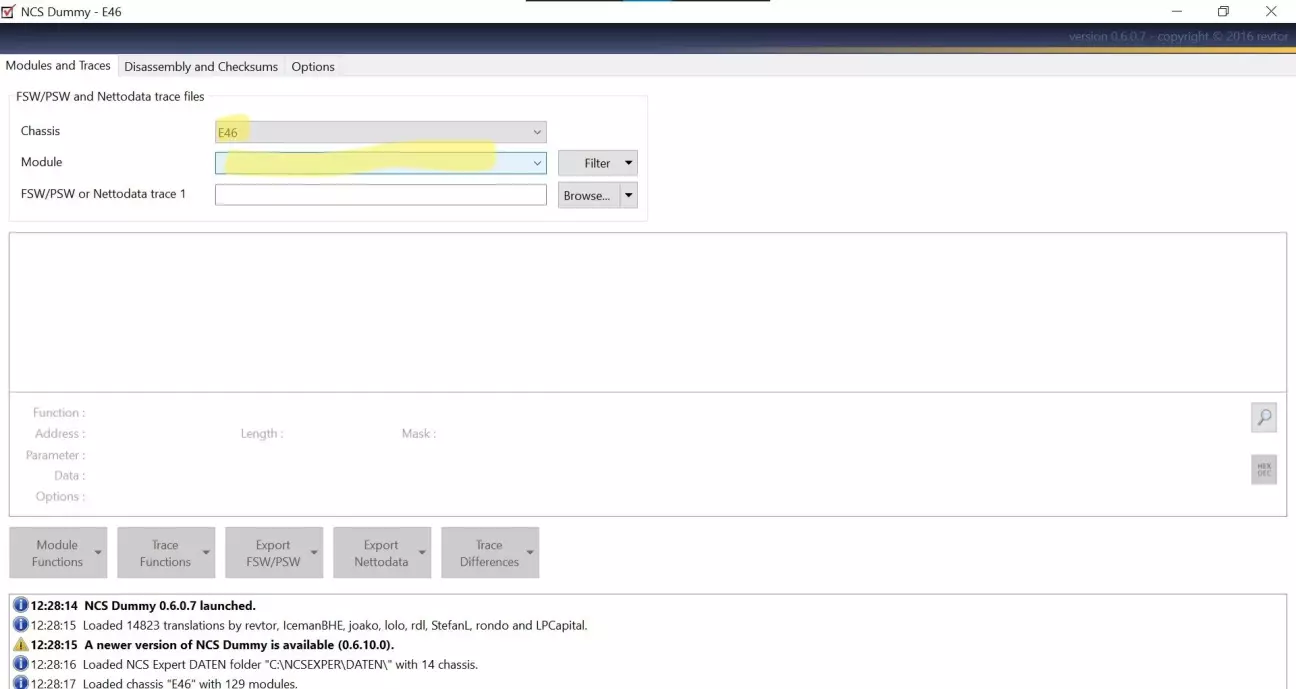The width and height of the screenshot is (1296, 689).
Task: Click the info icon beside 'Loaded NCS Expert DATEN folder'
Action: pos(20,664)
